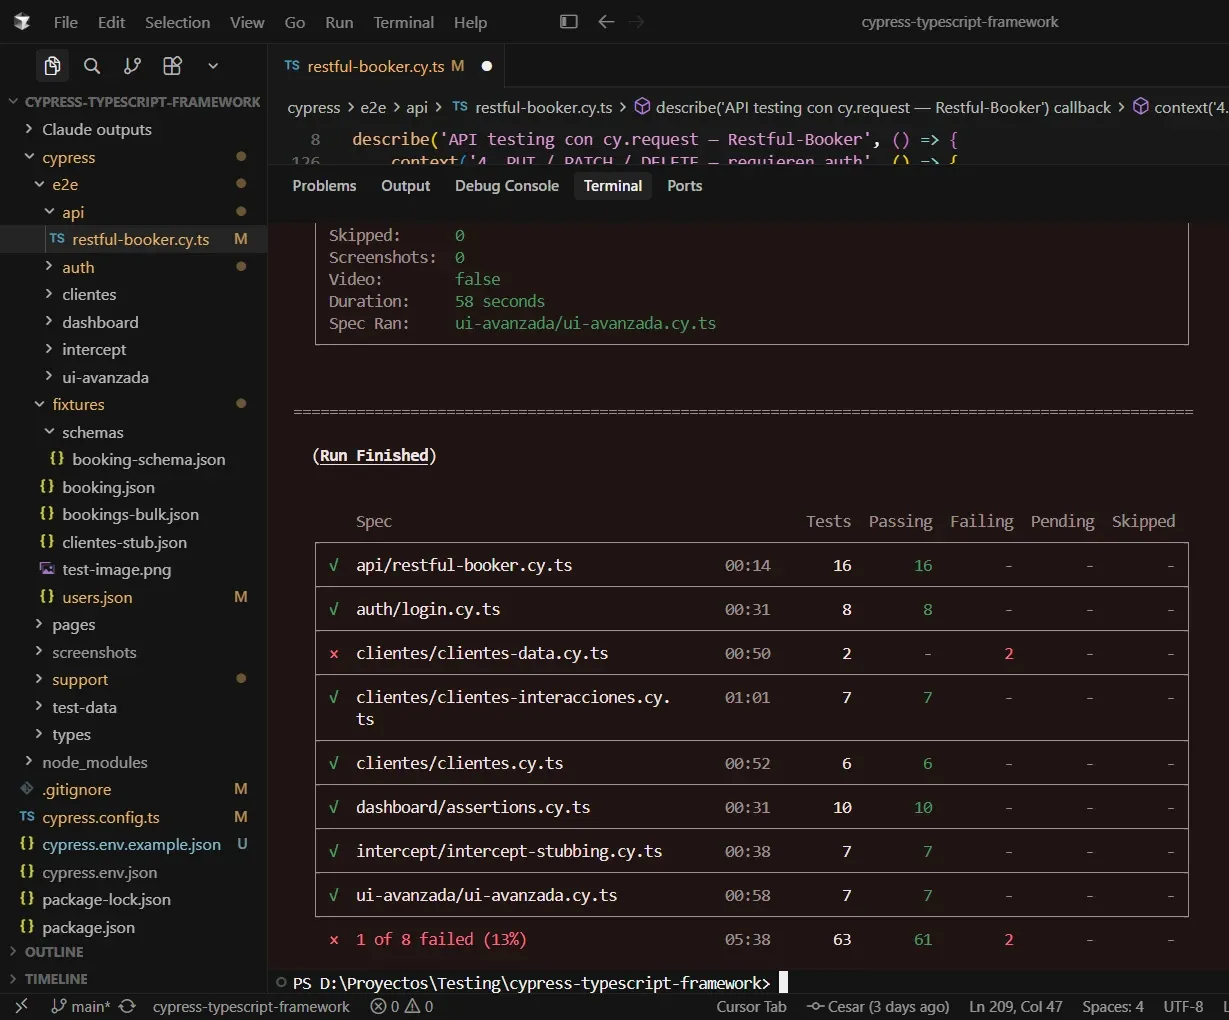Expand the intercept folder
The image size is (1229, 1020).
(x=134, y=350)
